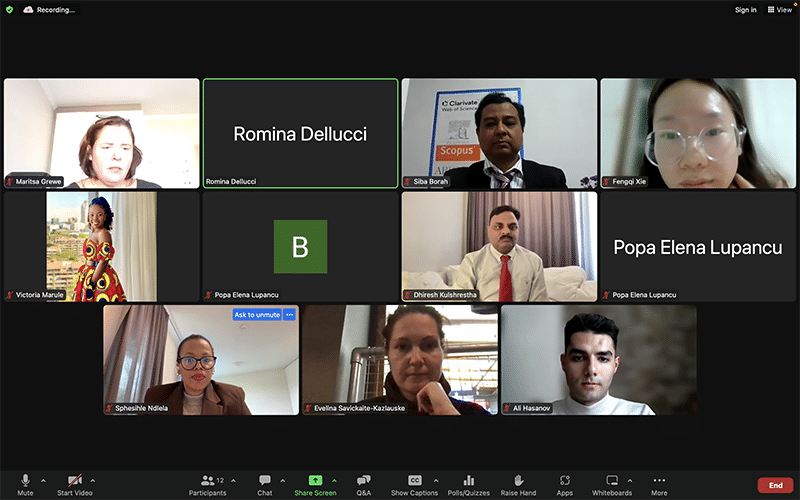This screenshot has height=500, width=800.
Task: Toggle Raise Hand in the toolbar
Action: (518, 484)
